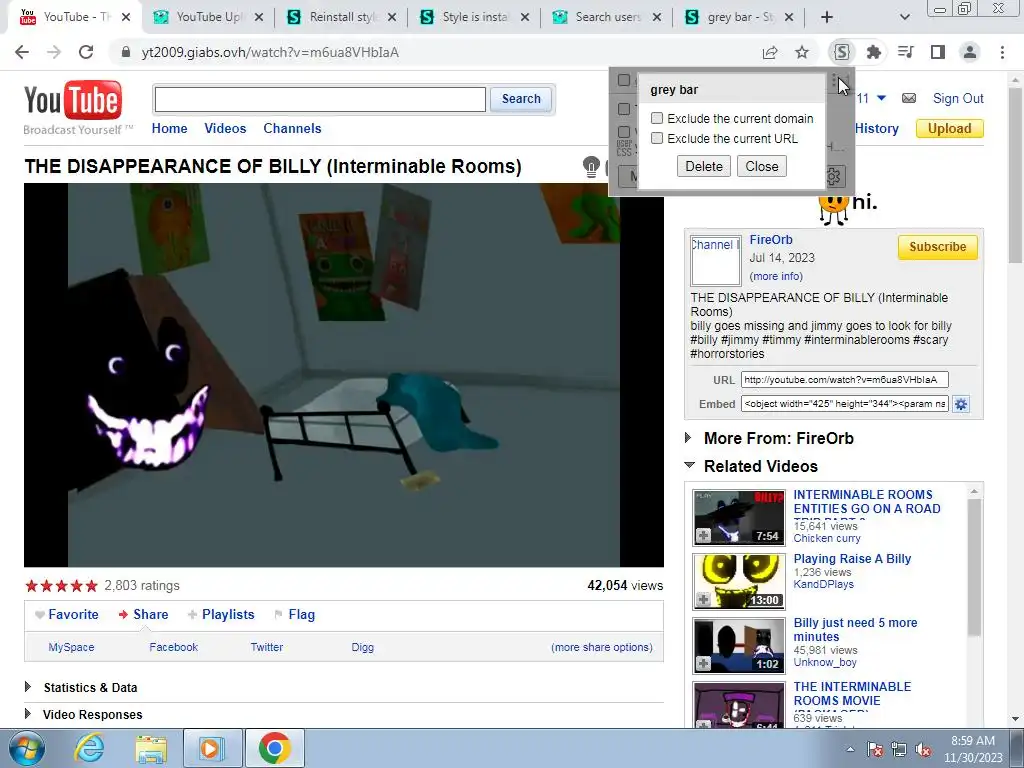Screen dimensions: 1024x768
Task: Click the embed customize gear icon
Action: coord(961,404)
